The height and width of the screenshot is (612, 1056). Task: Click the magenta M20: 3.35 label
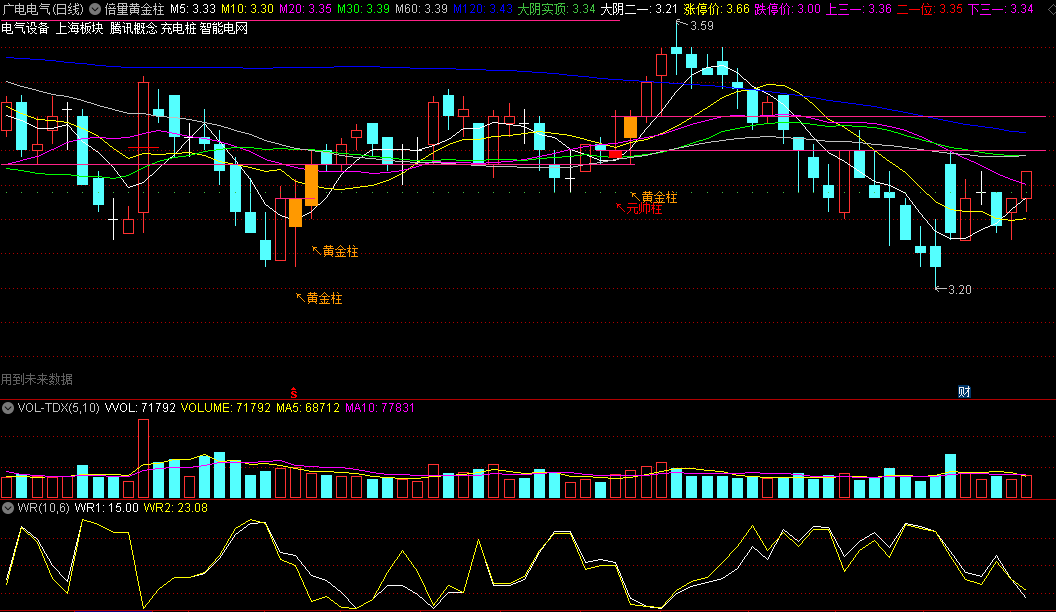coord(305,9)
